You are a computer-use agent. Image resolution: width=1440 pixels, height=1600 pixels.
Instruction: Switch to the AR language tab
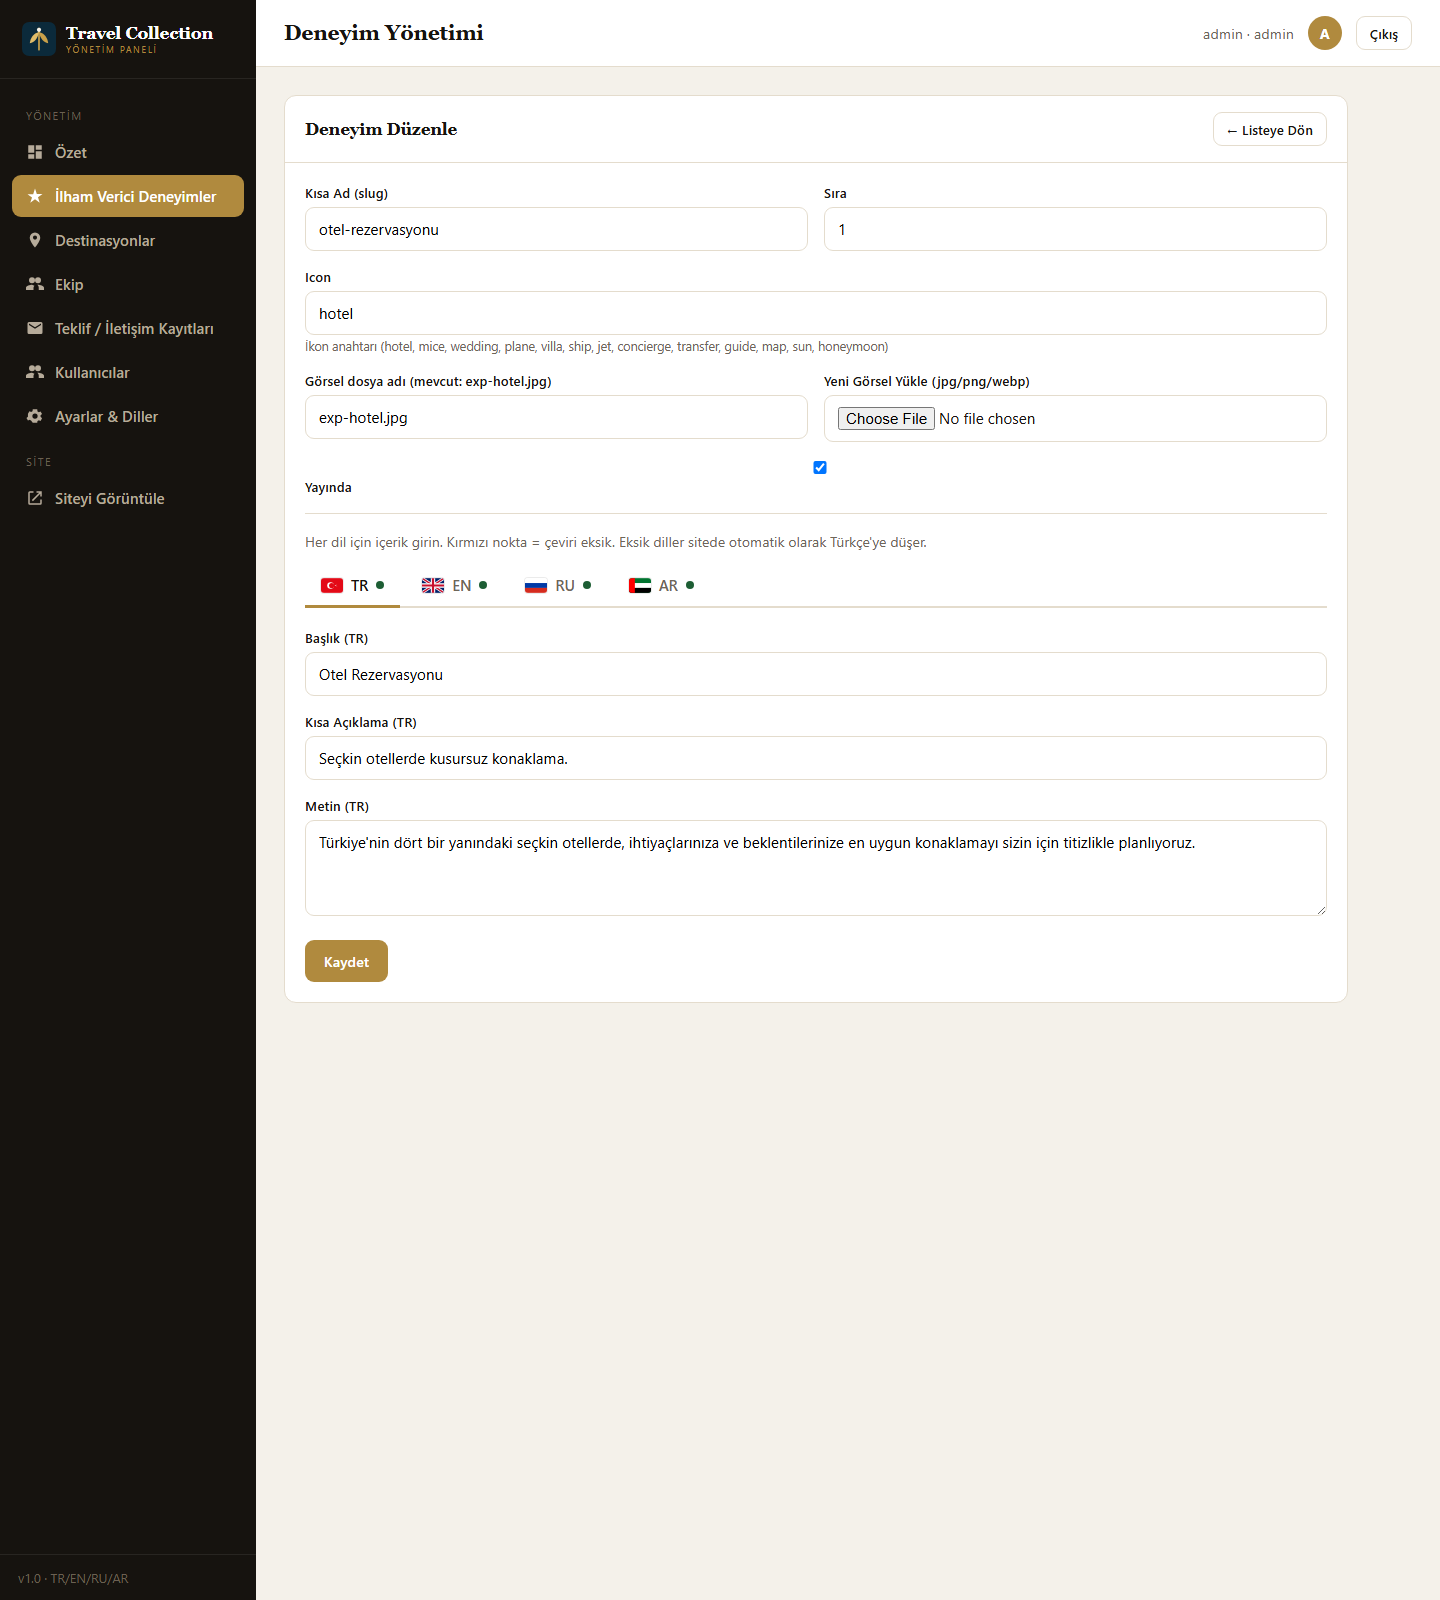pyautogui.click(x=661, y=586)
